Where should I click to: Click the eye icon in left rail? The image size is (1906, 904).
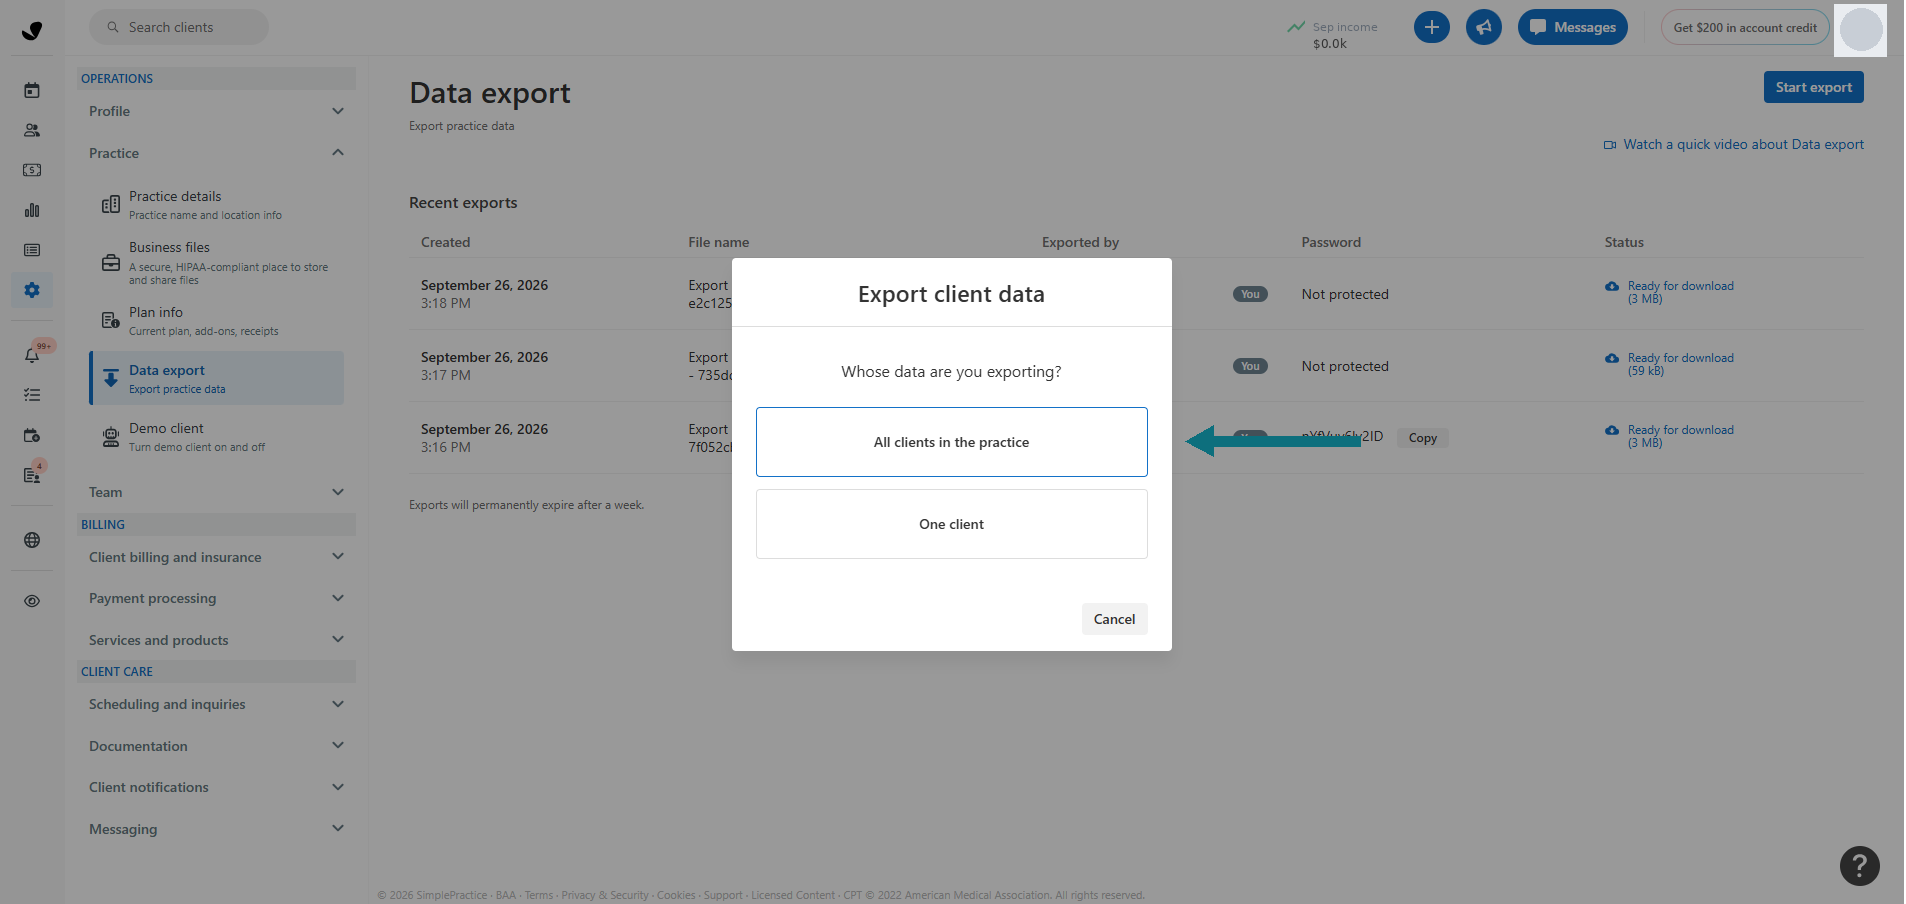click(x=32, y=601)
